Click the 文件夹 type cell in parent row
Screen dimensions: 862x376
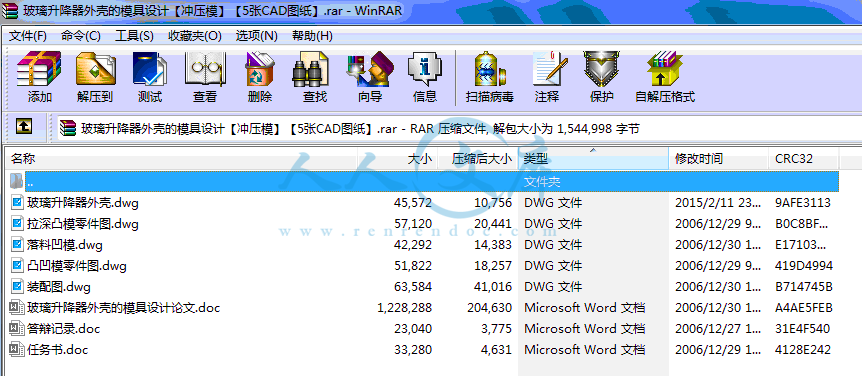coord(542,181)
